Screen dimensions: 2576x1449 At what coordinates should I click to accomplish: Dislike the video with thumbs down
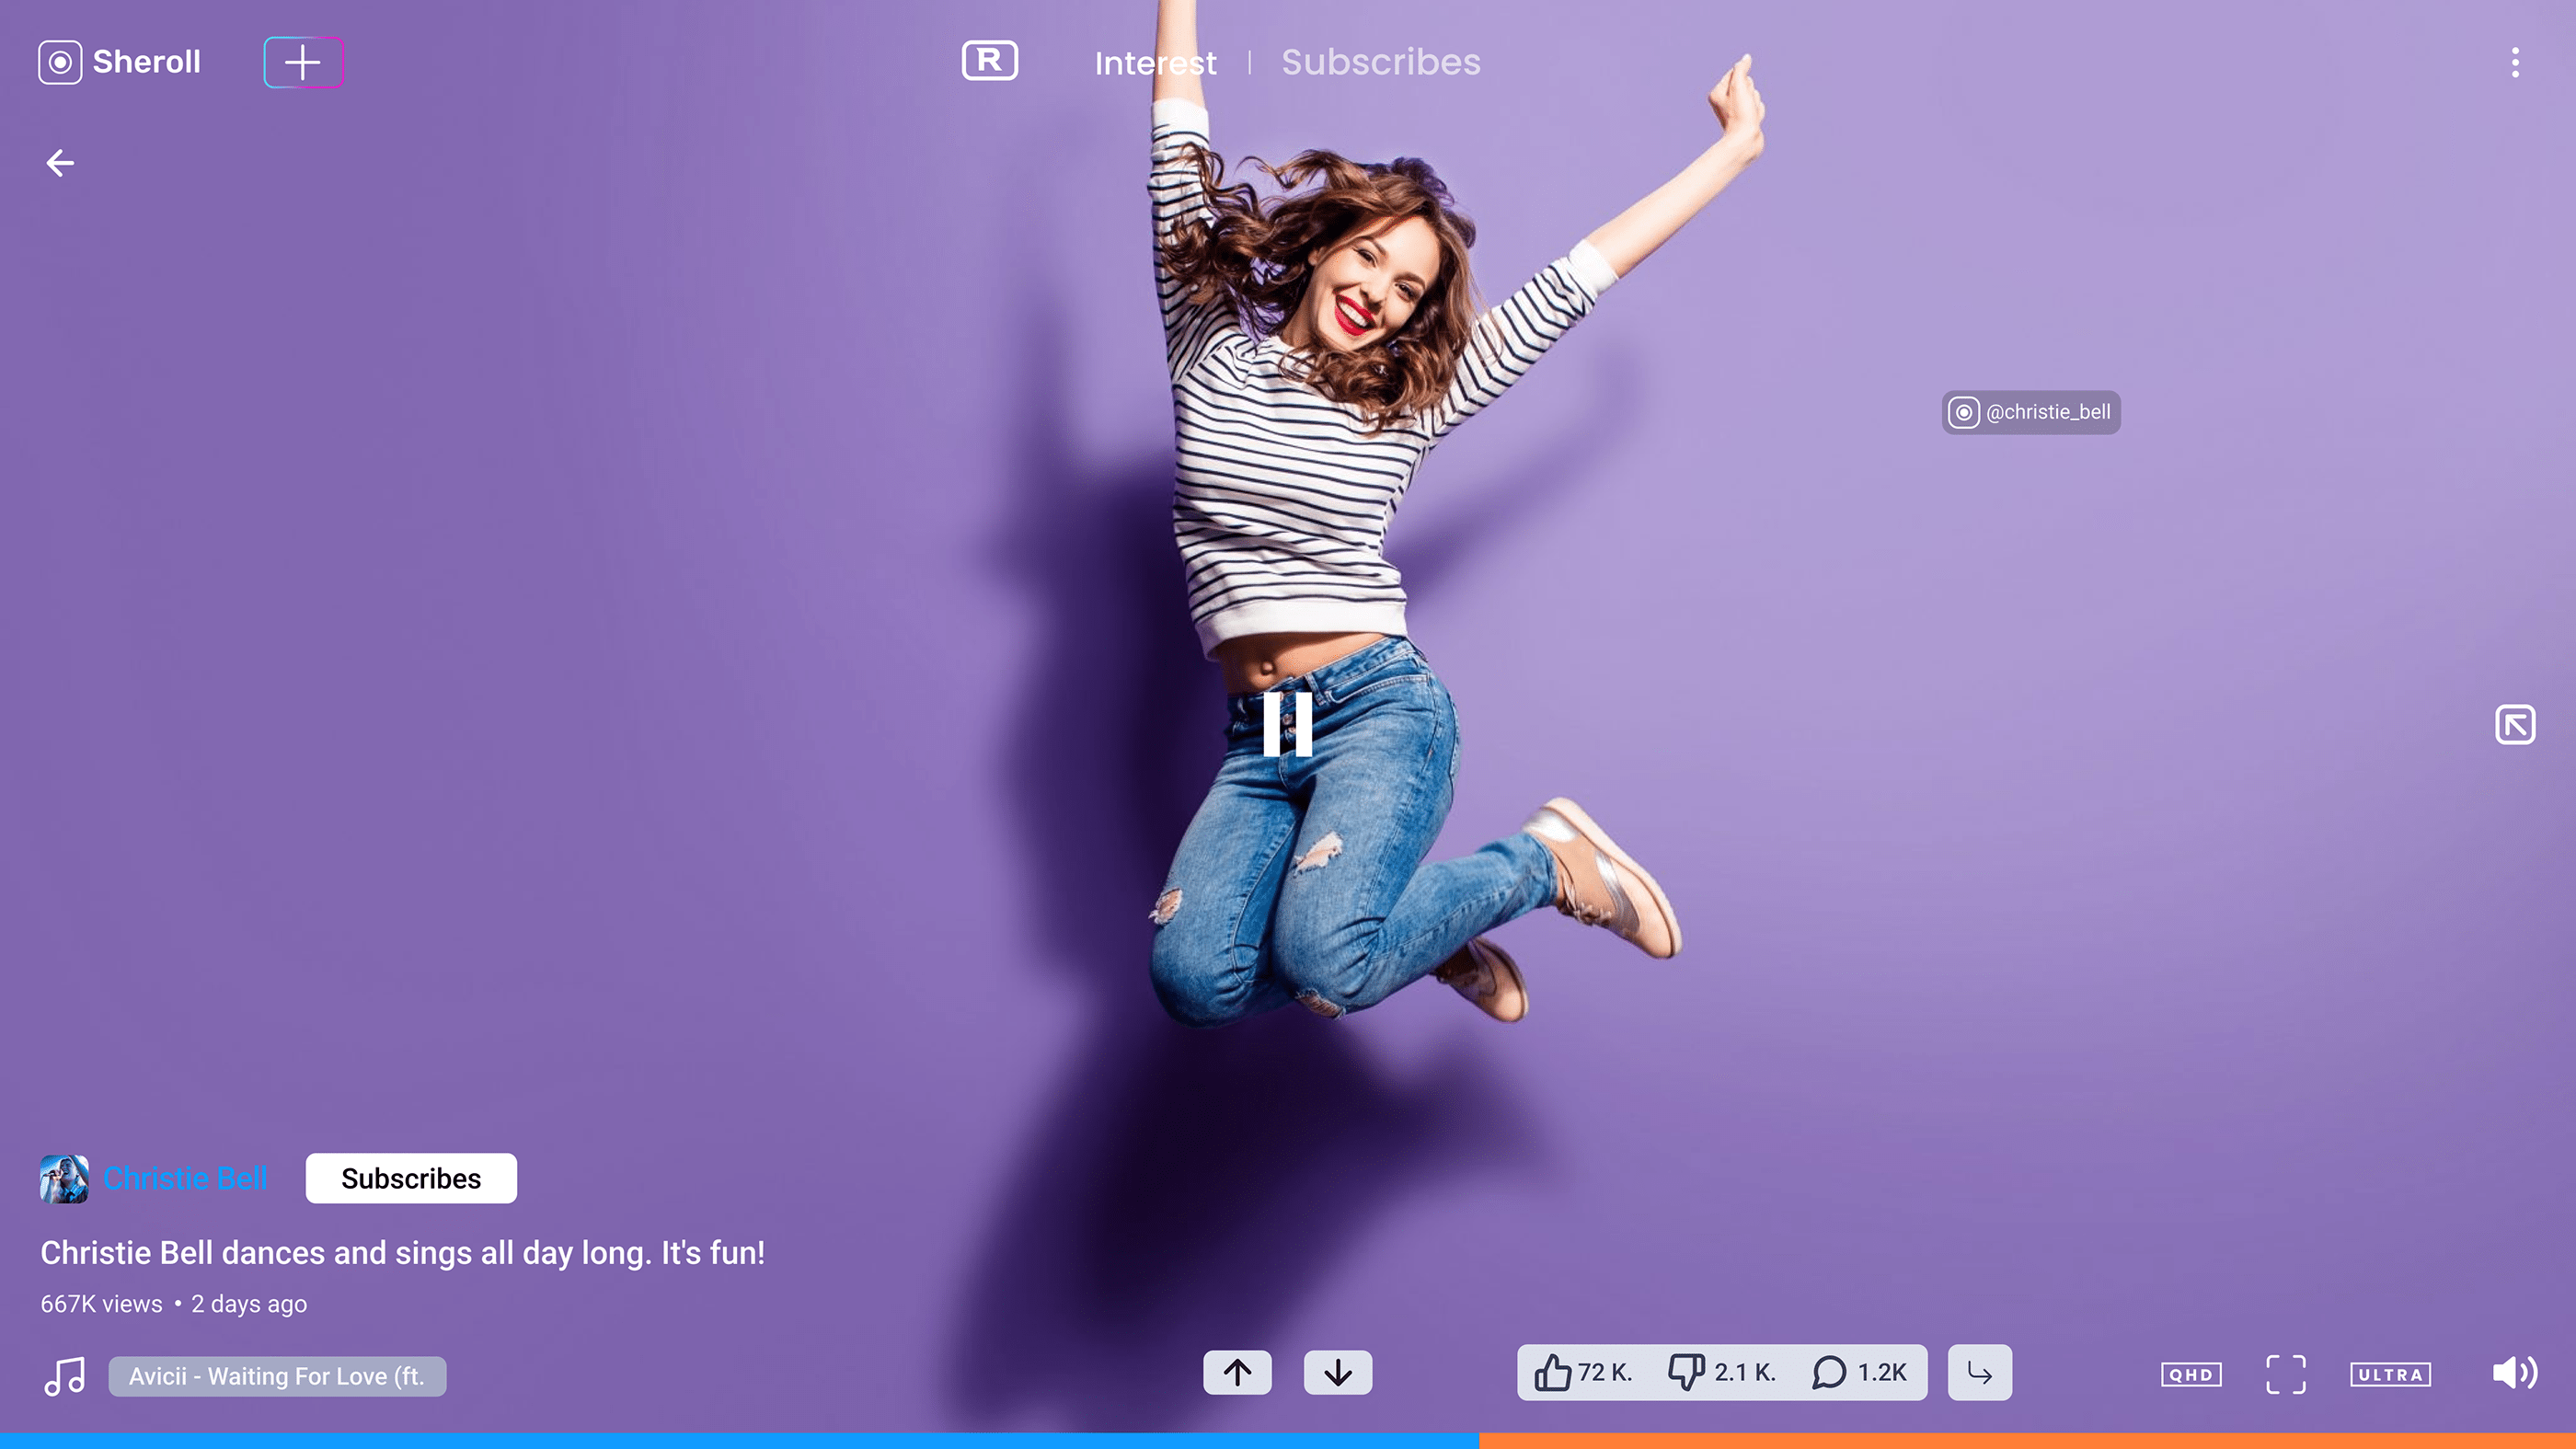(x=1686, y=1372)
